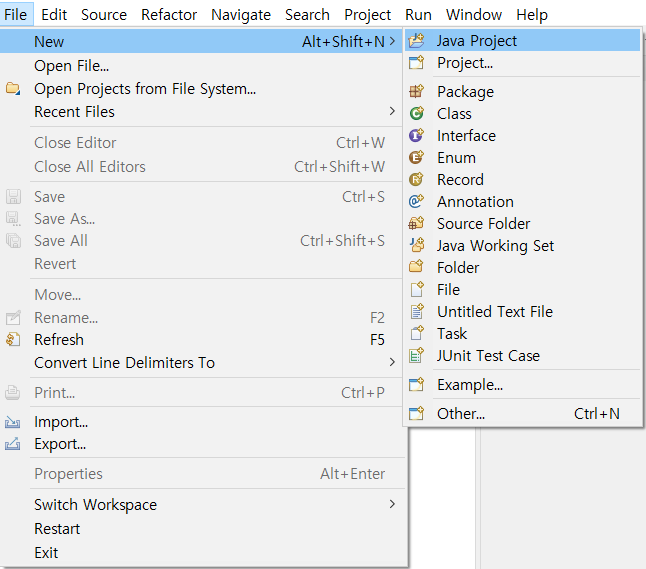Expand the Recent Files submenu arrow
Image resolution: width=646 pixels, height=569 pixels.
point(392,111)
